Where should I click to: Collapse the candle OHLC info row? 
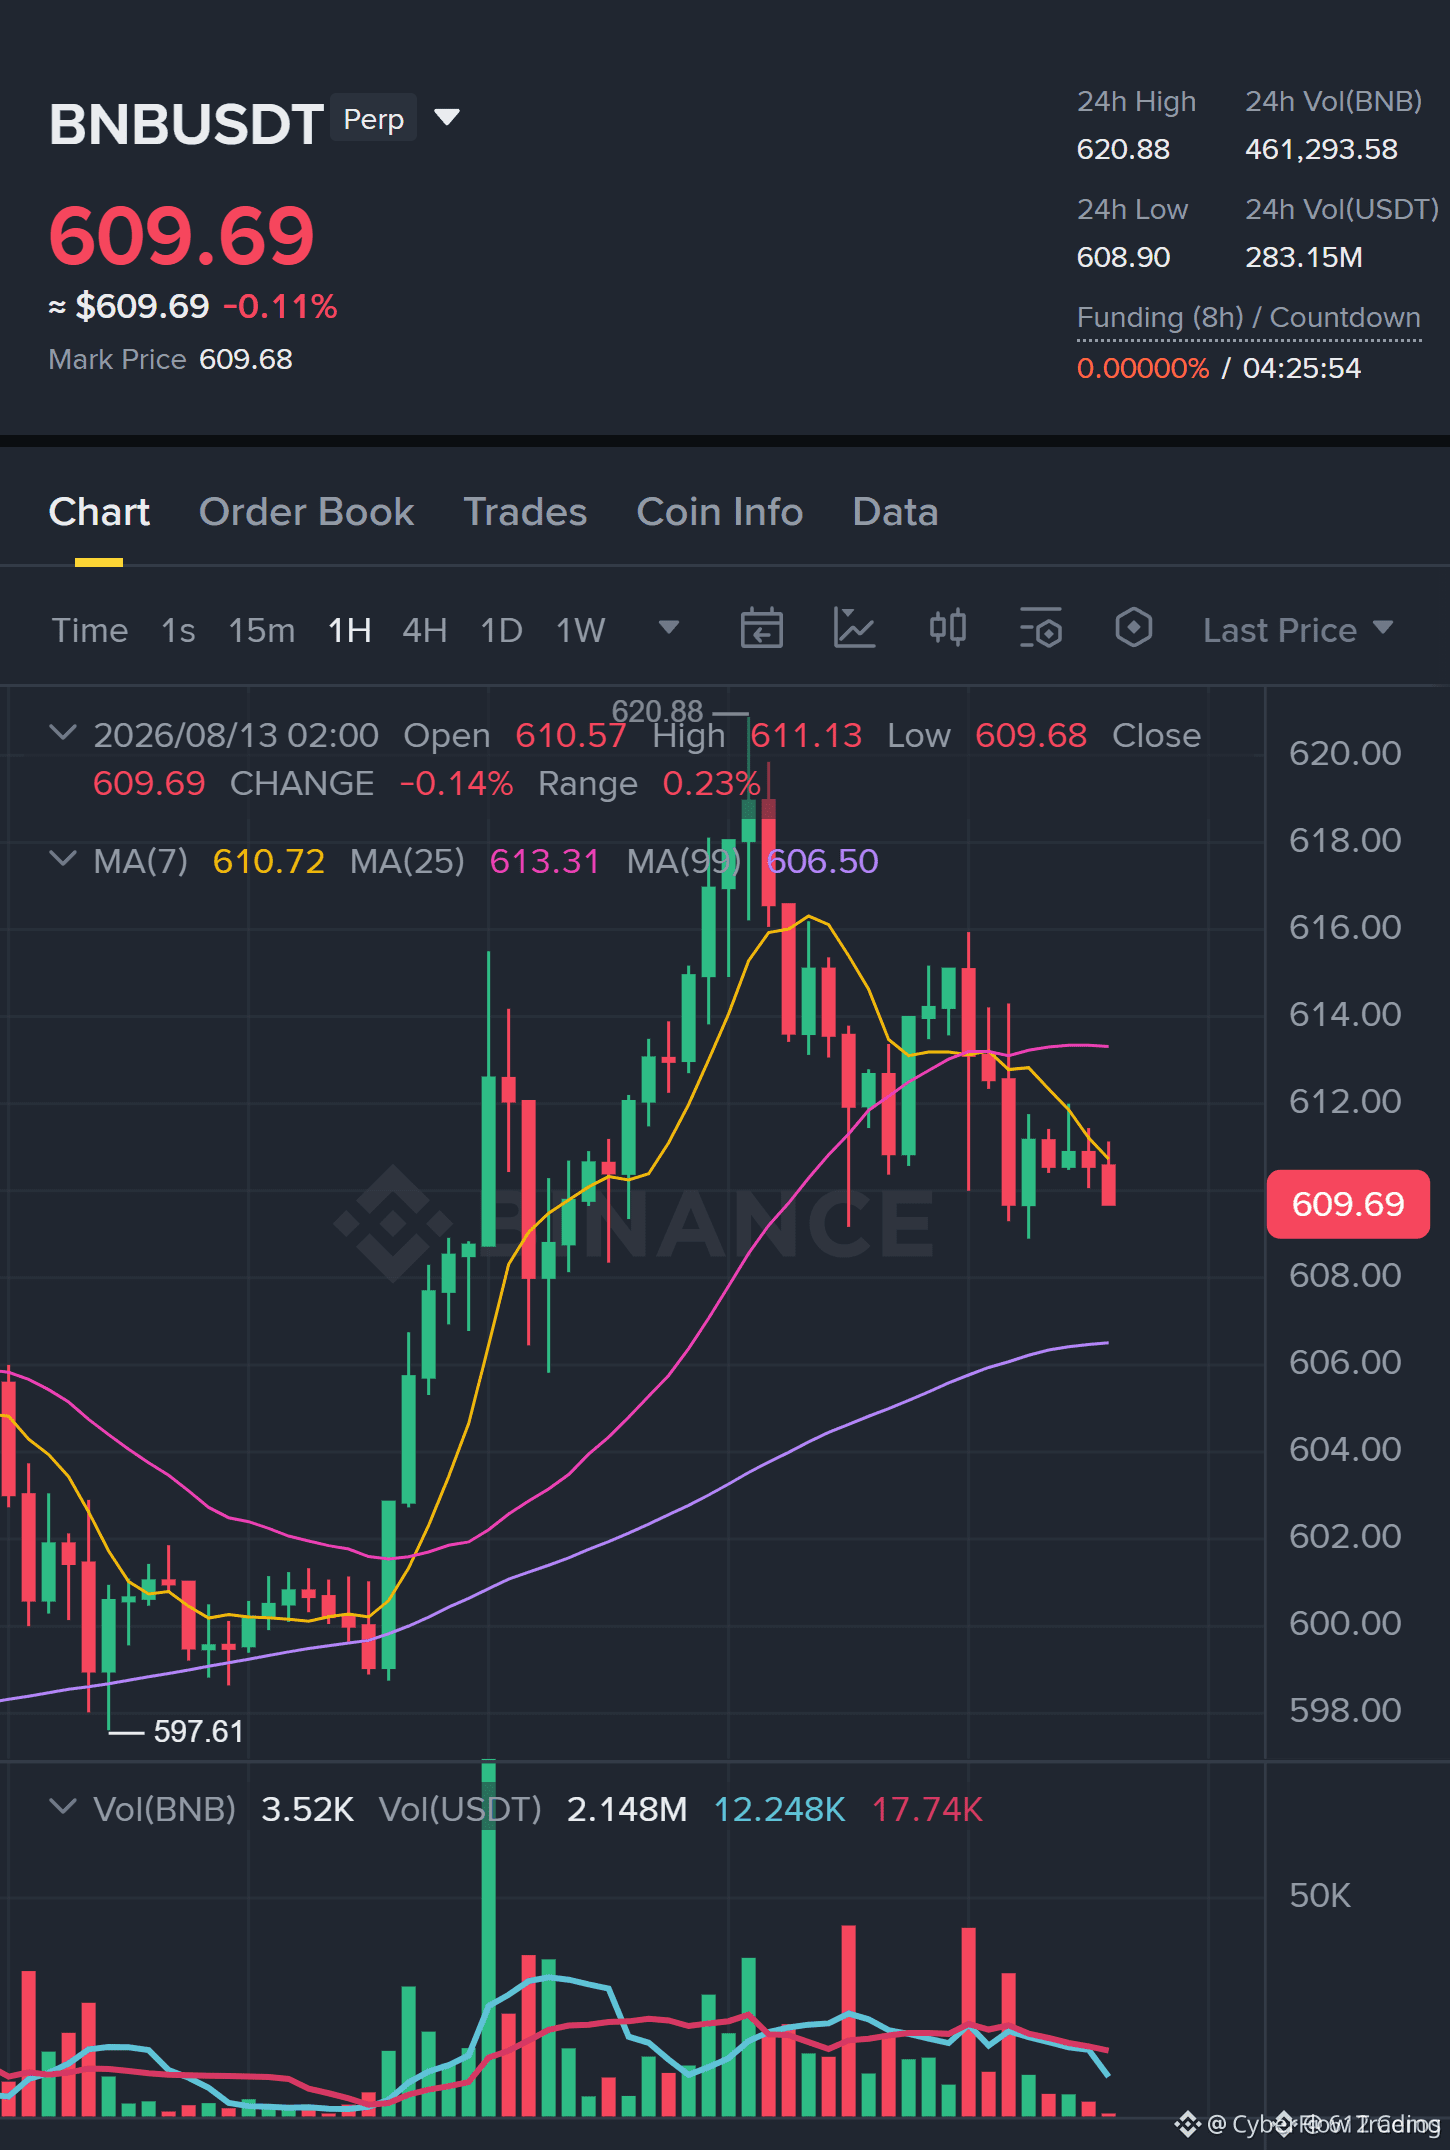pyautogui.click(x=63, y=734)
